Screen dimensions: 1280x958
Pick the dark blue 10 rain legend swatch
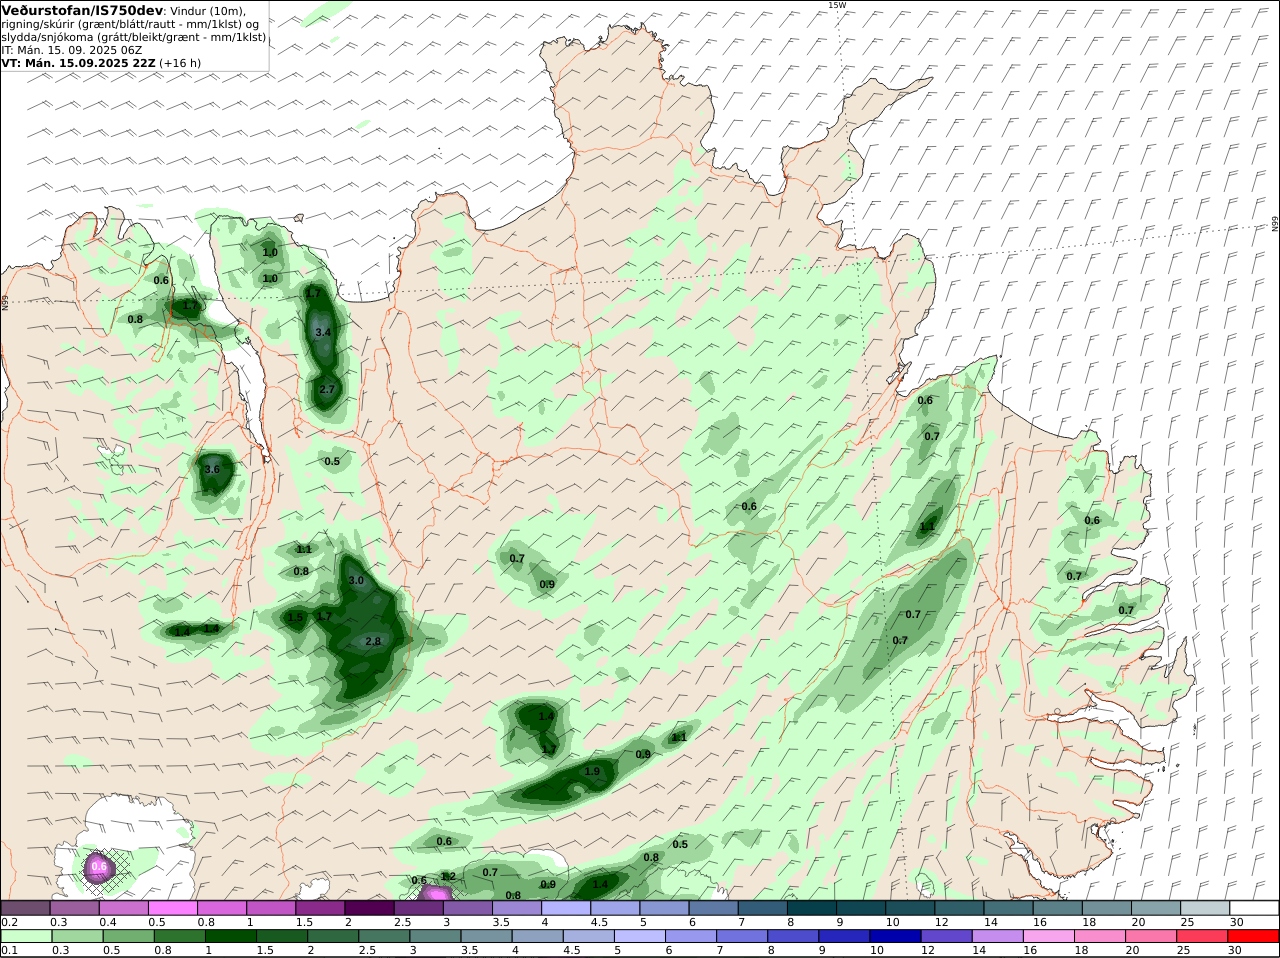(894, 936)
